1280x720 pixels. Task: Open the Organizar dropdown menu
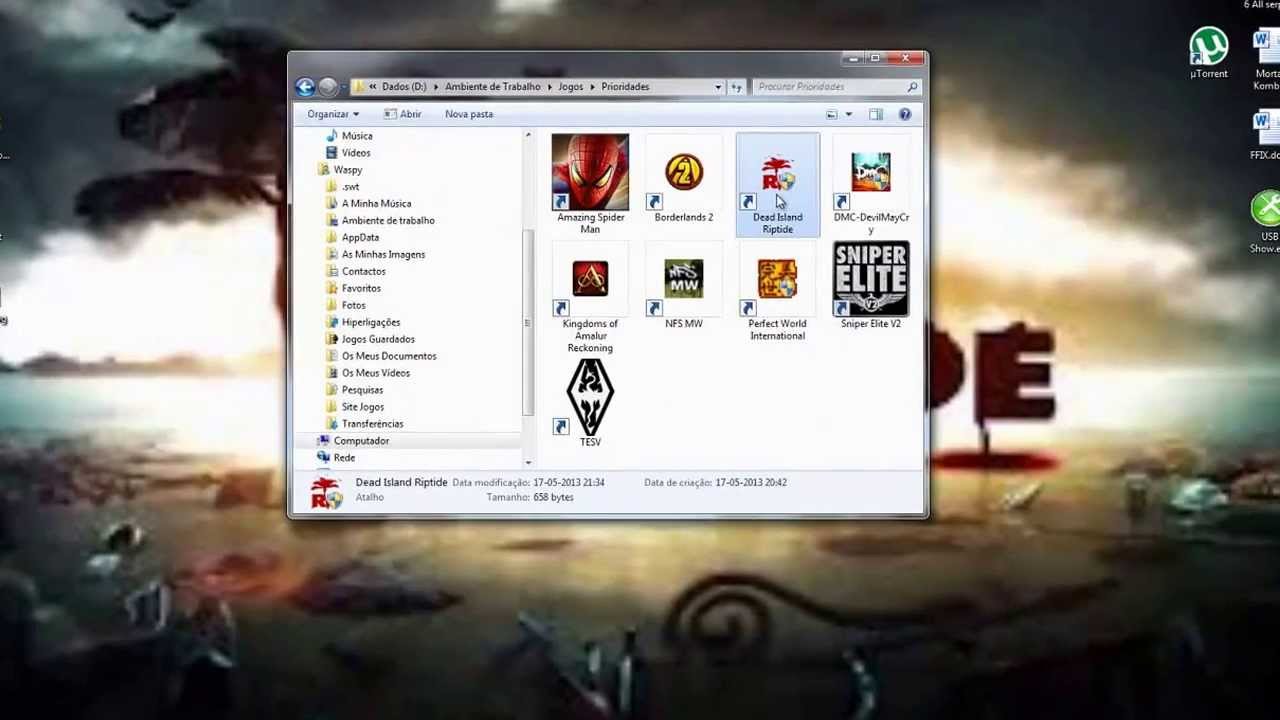(x=333, y=114)
